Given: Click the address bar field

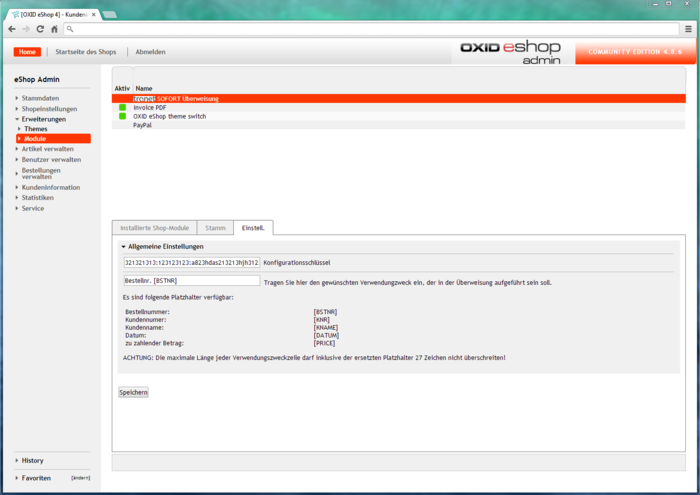Looking at the screenshot, I should click(x=371, y=29).
